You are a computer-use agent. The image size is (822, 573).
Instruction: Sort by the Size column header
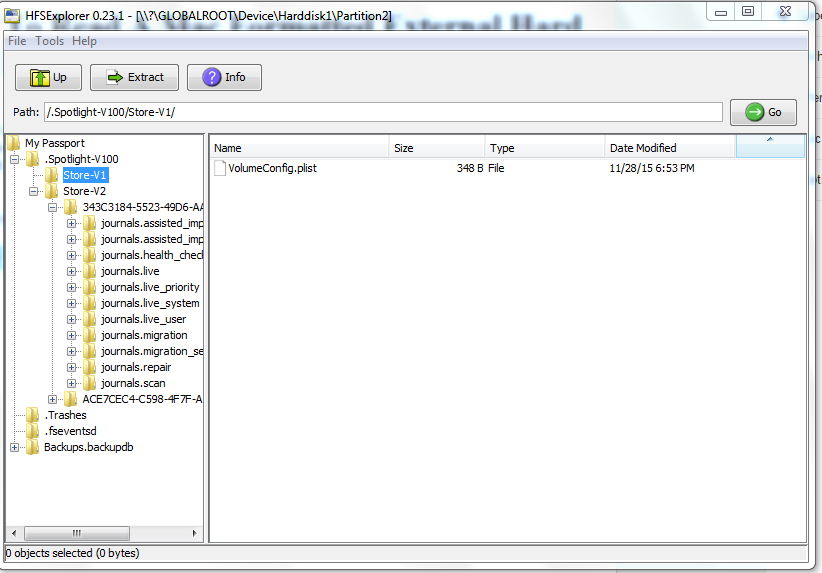tap(437, 148)
